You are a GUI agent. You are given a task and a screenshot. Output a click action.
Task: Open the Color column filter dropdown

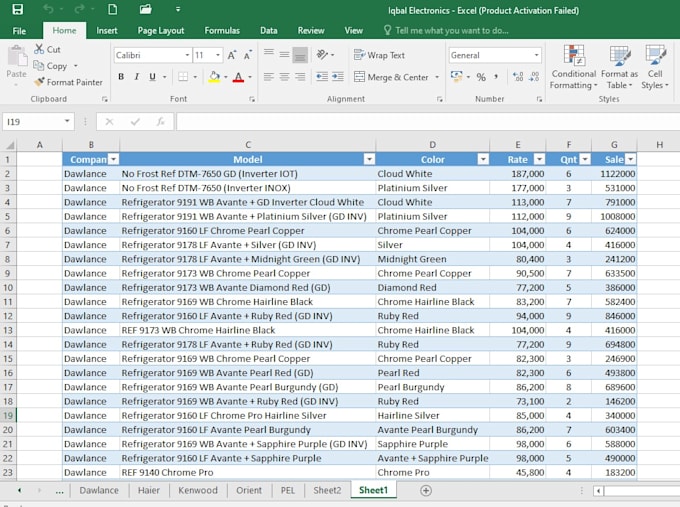tap(483, 160)
